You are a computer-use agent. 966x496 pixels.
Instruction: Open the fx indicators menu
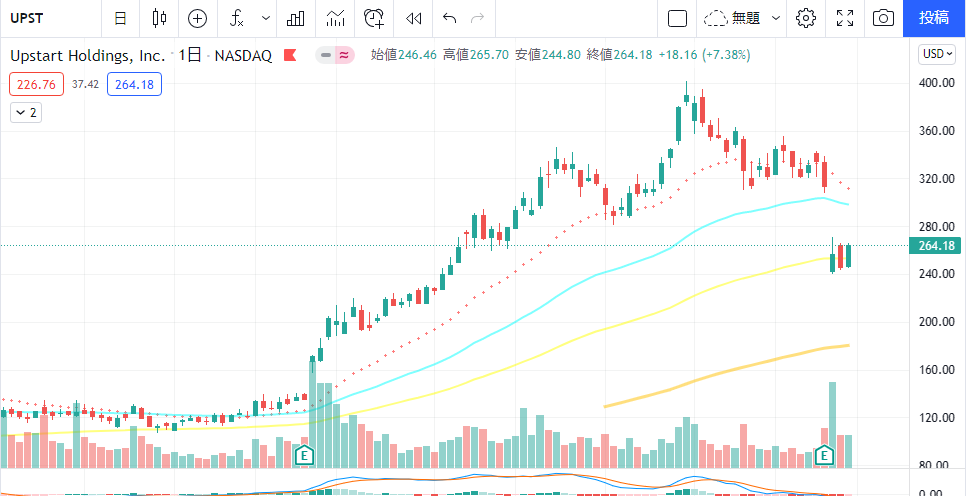pyautogui.click(x=237, y=18)
